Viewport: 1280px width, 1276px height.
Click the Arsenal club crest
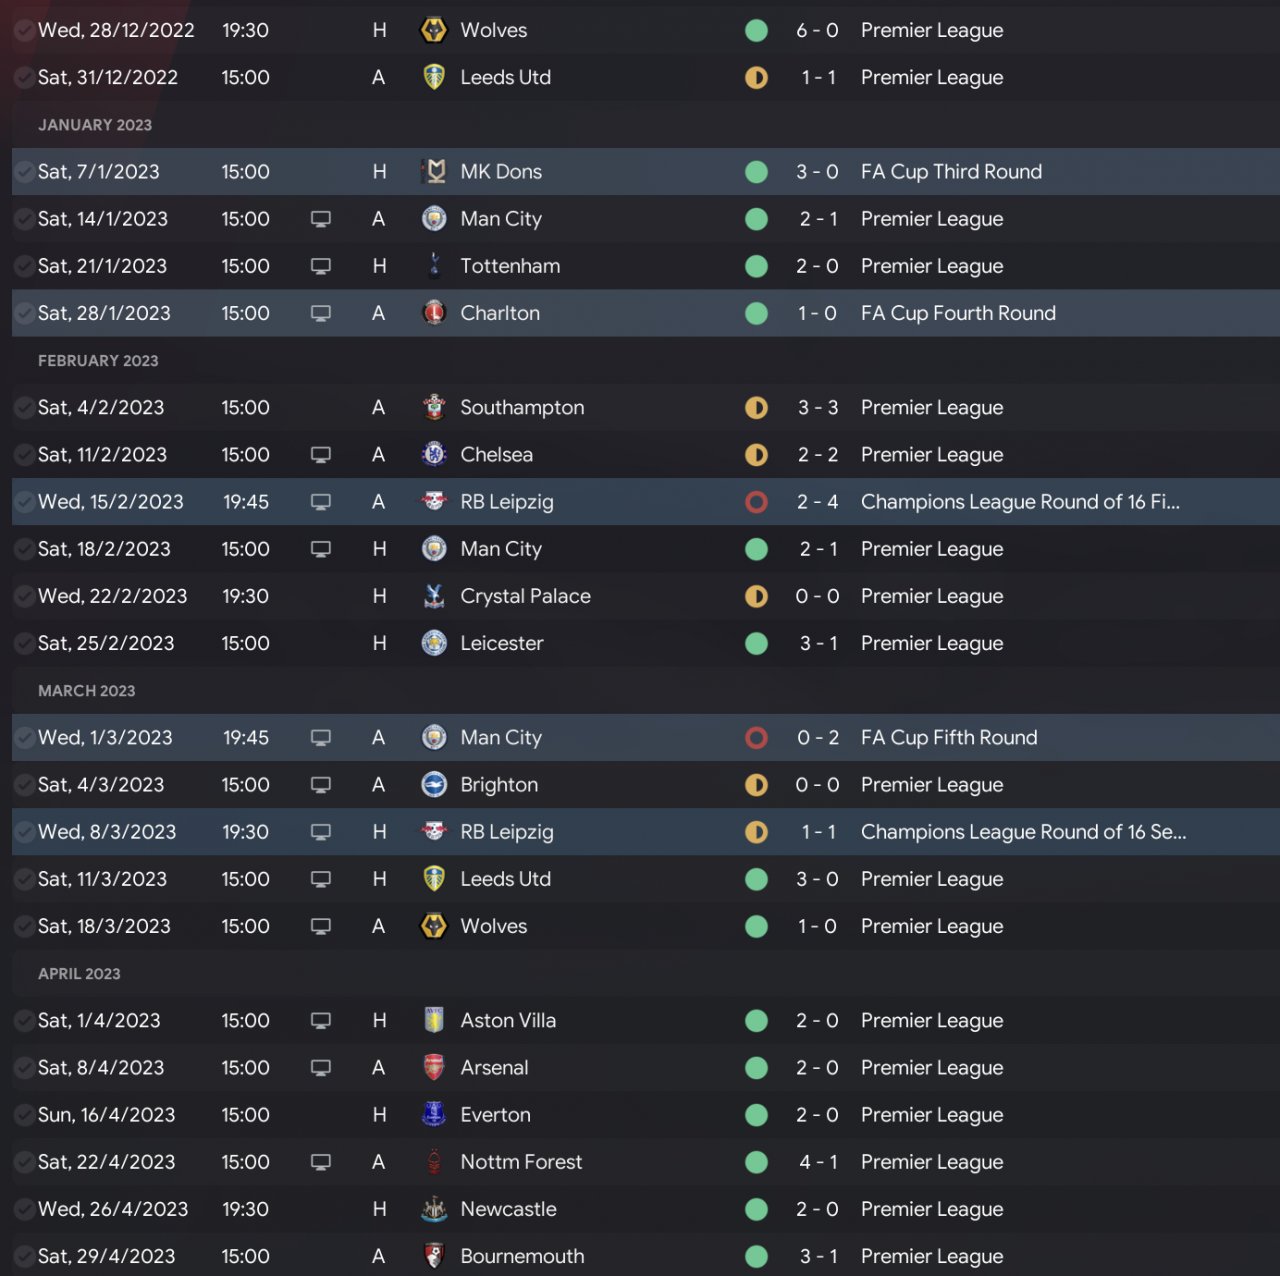tap(434, 1068)
